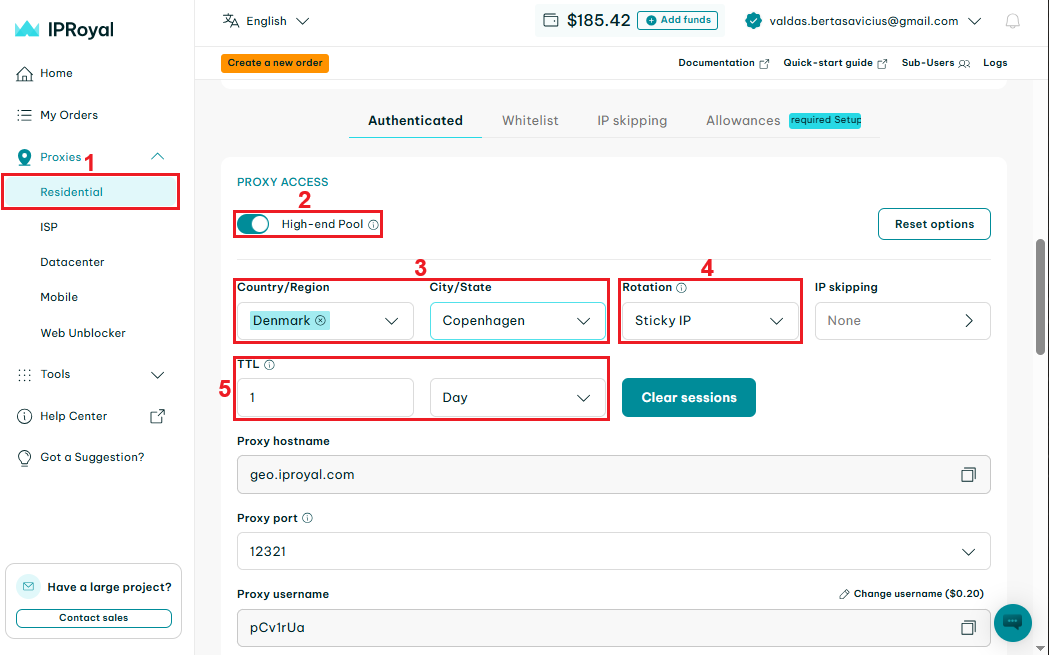1049x655 pixels.
Task: Switch to the Whitelist tab
Action: tap(530, 120)
